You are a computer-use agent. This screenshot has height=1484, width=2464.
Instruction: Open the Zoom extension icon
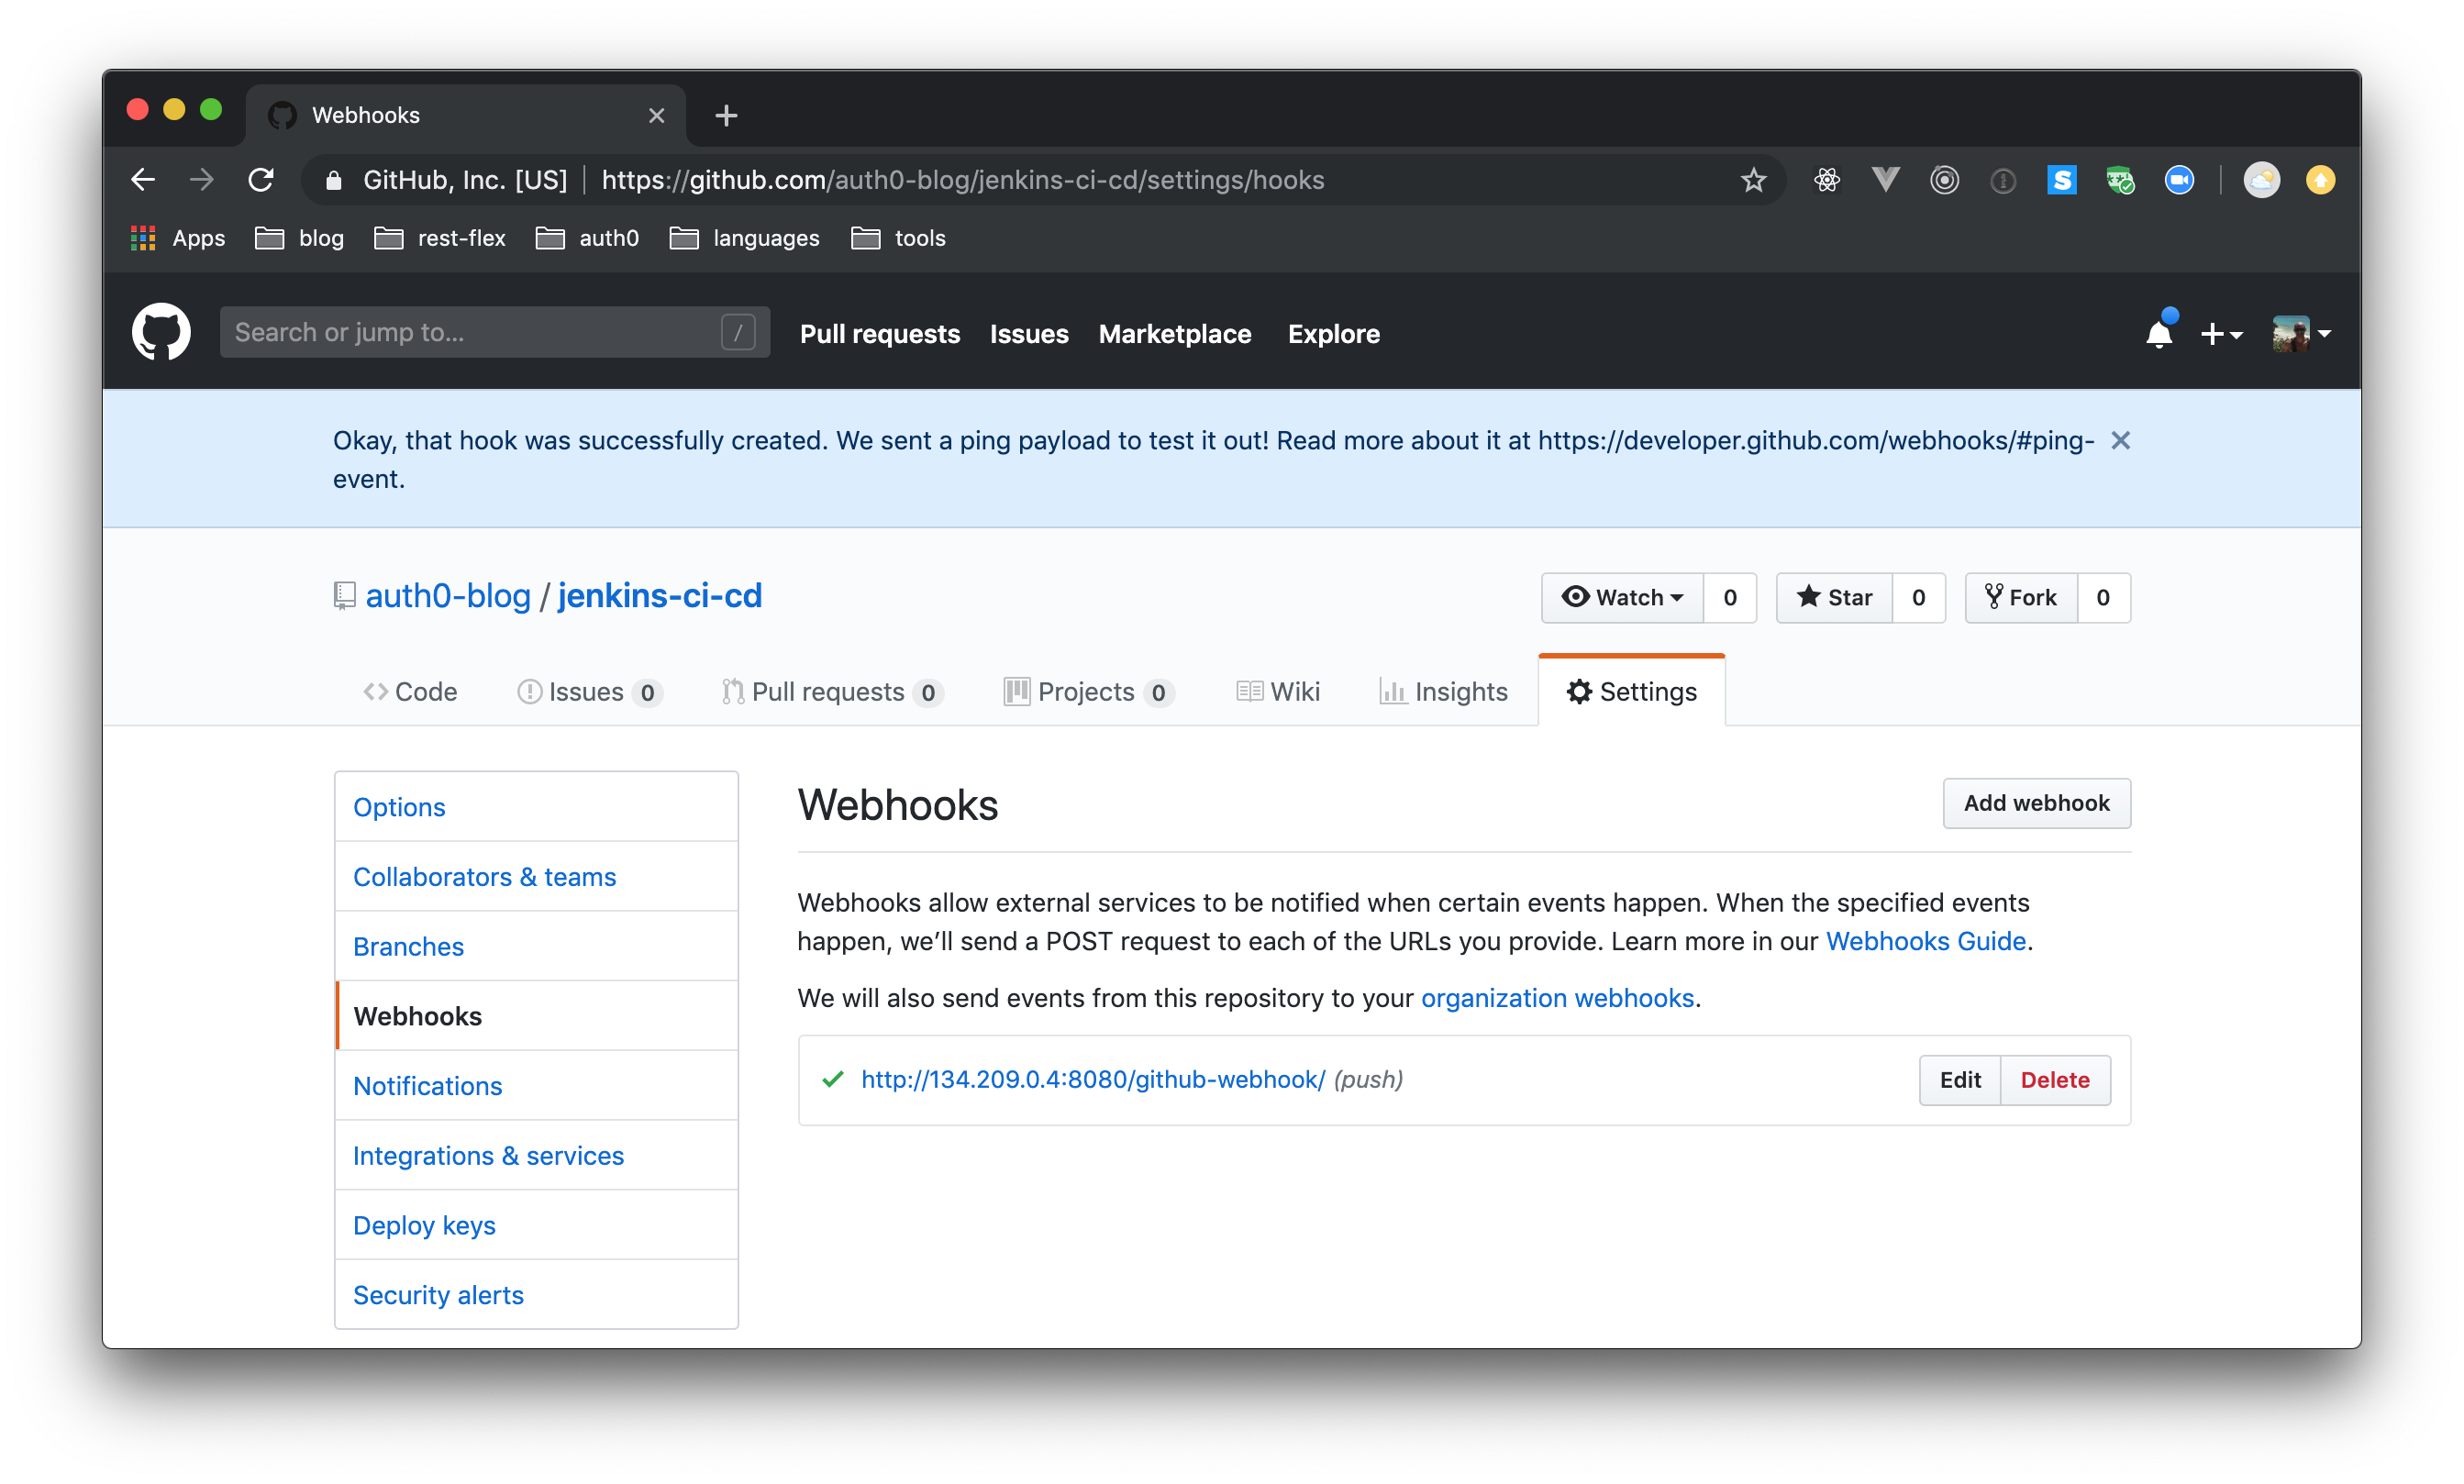pos(2179,180)
